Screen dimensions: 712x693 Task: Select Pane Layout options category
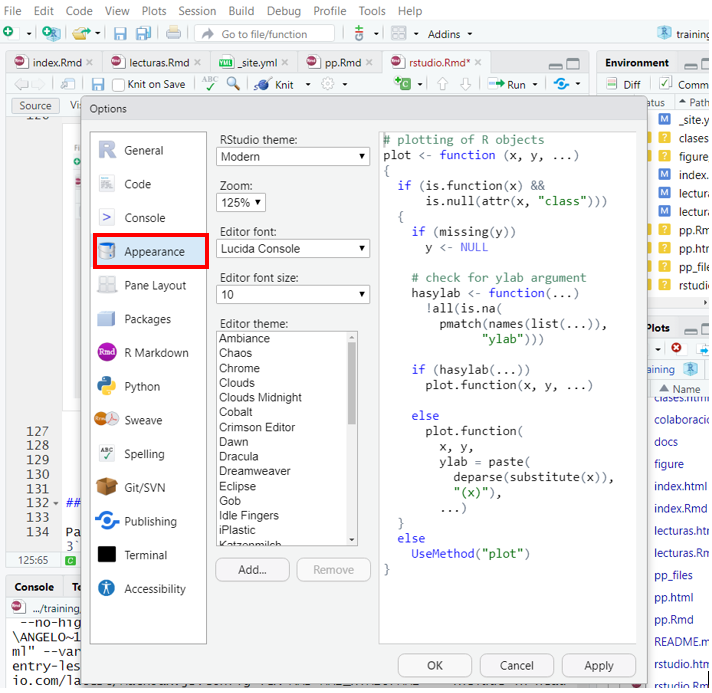pos(148,285)
